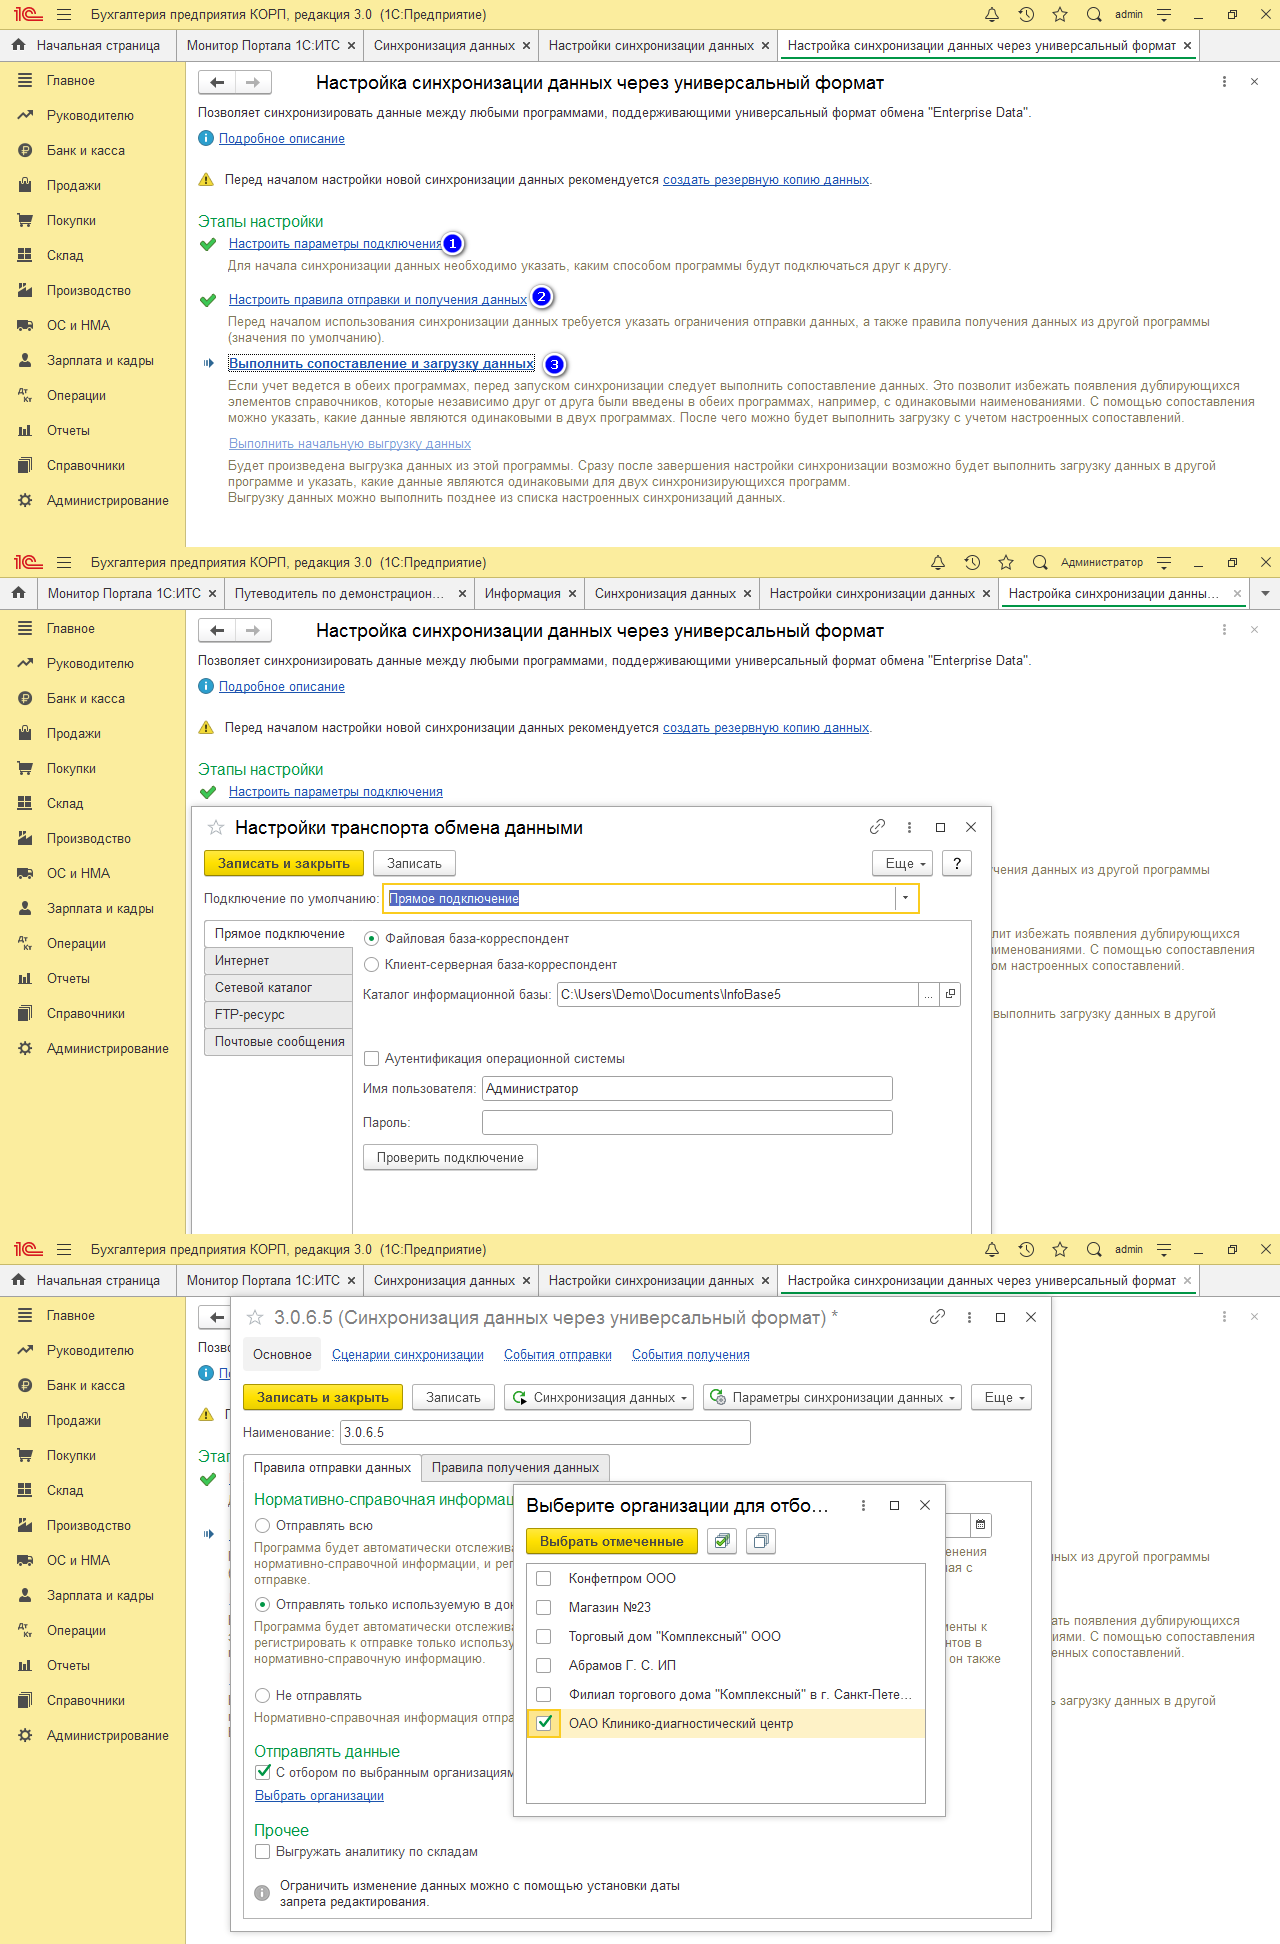Image resolution: width=1280 pixels, height=1944 pixels.
Task: Select Отправлять всю radio option
Action: click(x=263, y=1526)
